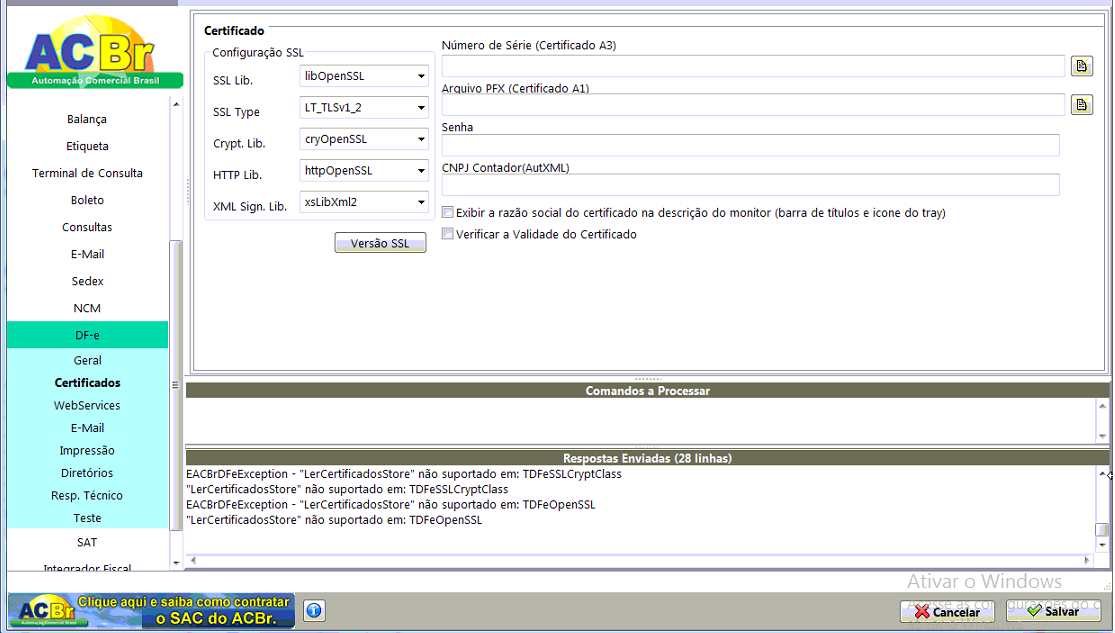Click sidebar scrollbar down arrow
1115x633 pixels.
tap(176, 563)
